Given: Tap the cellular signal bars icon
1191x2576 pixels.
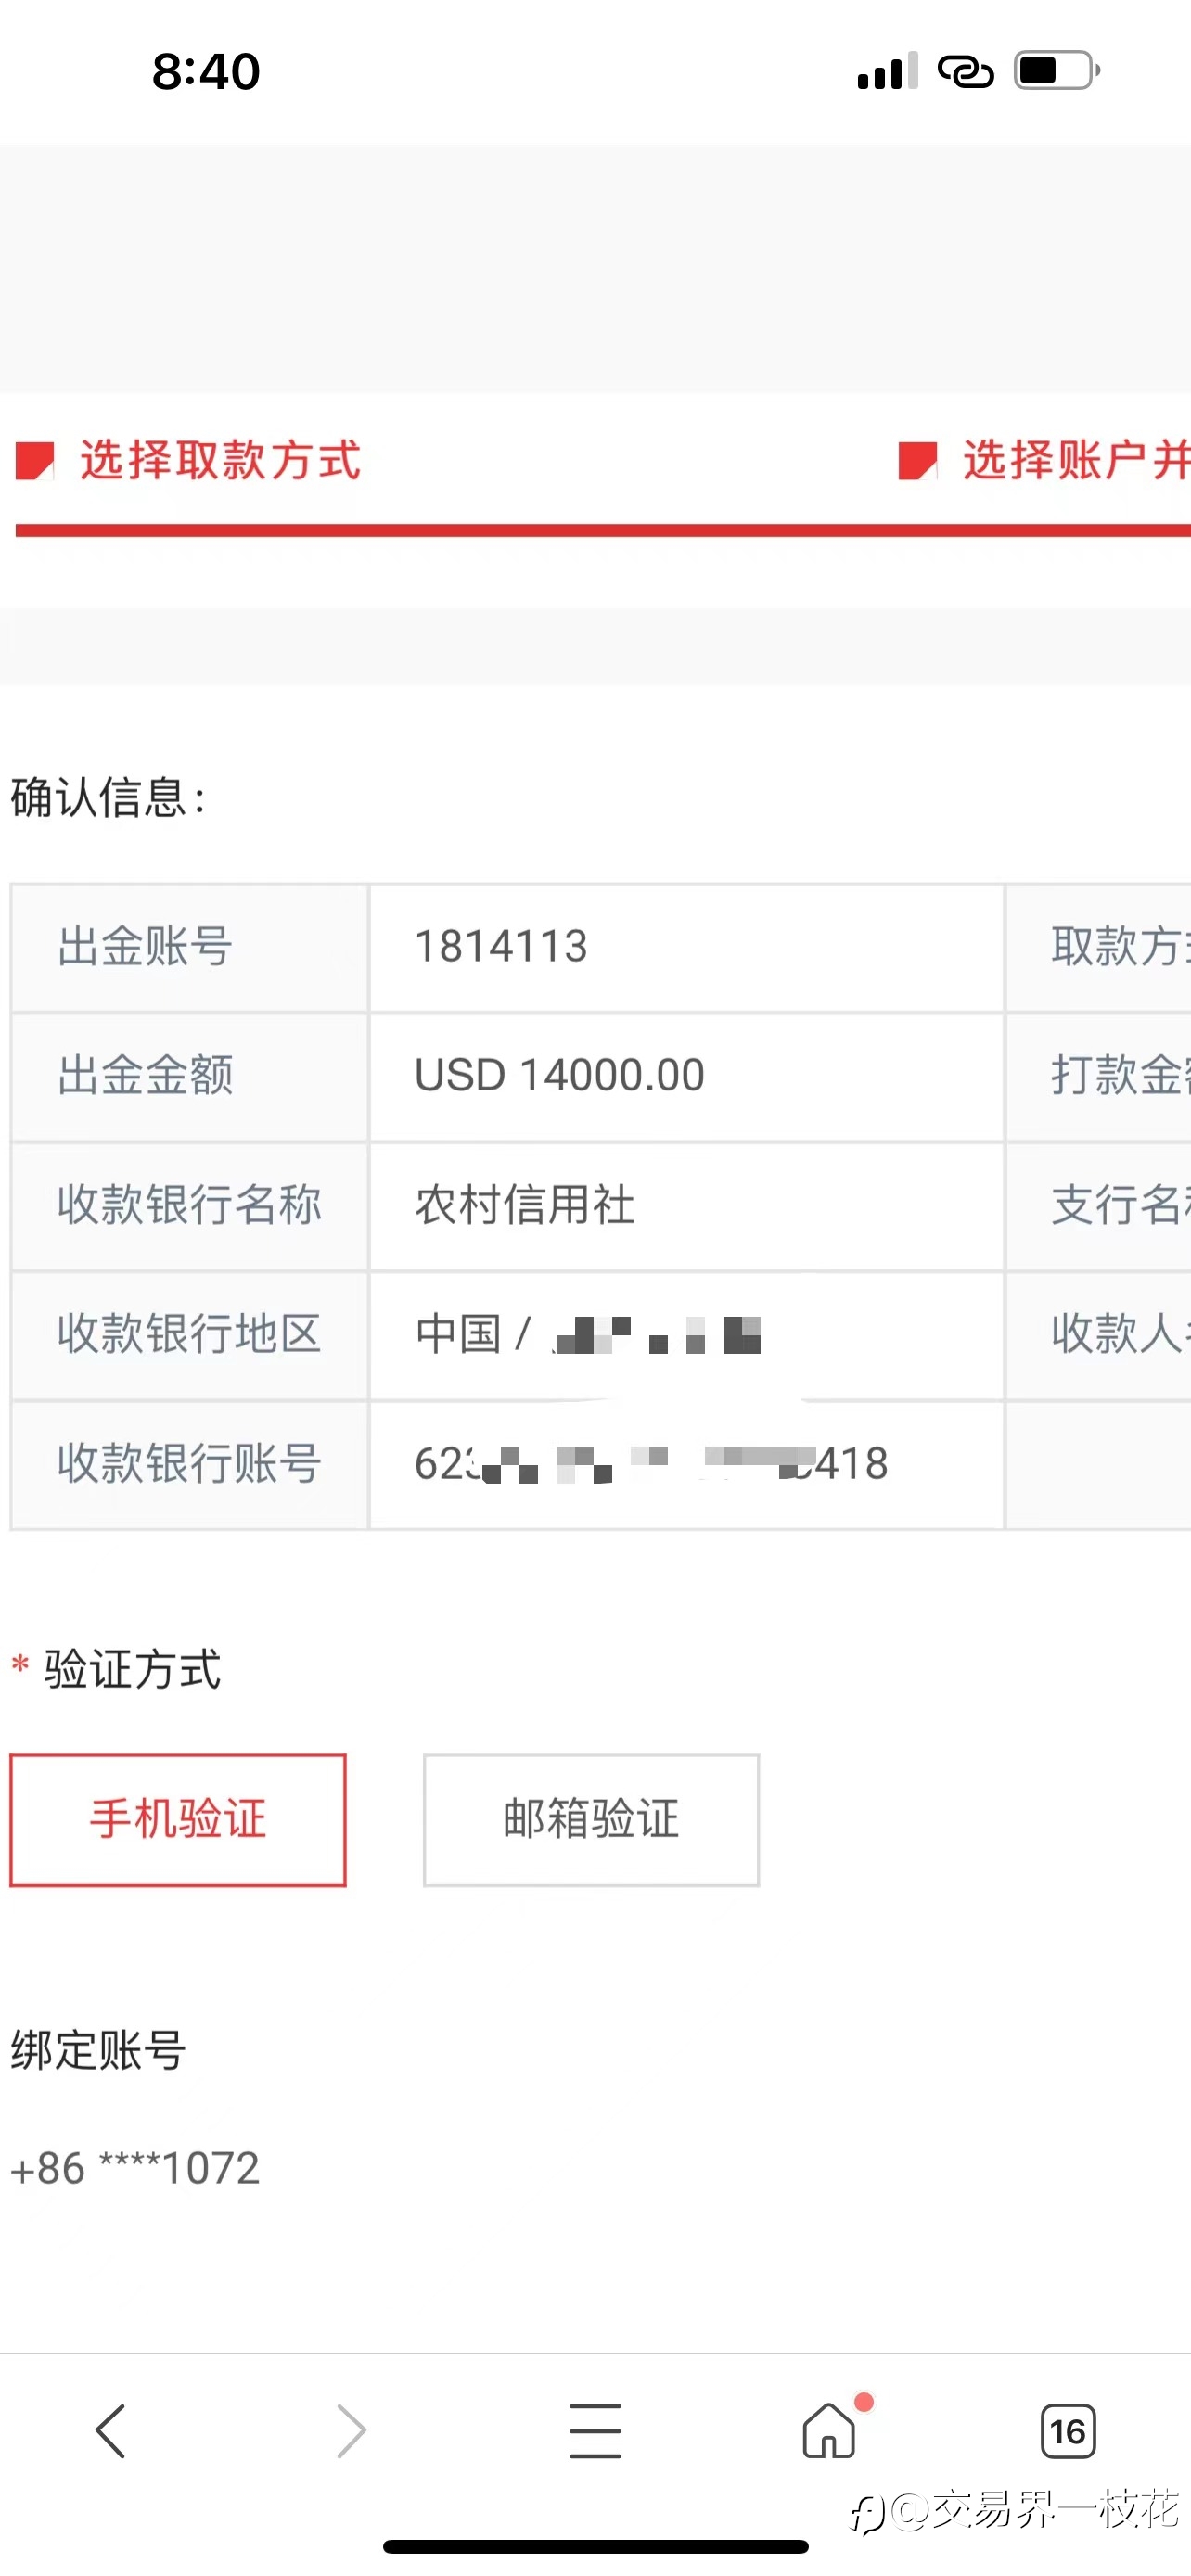Looking at the screenshot, I should click(x=887, y=71).
